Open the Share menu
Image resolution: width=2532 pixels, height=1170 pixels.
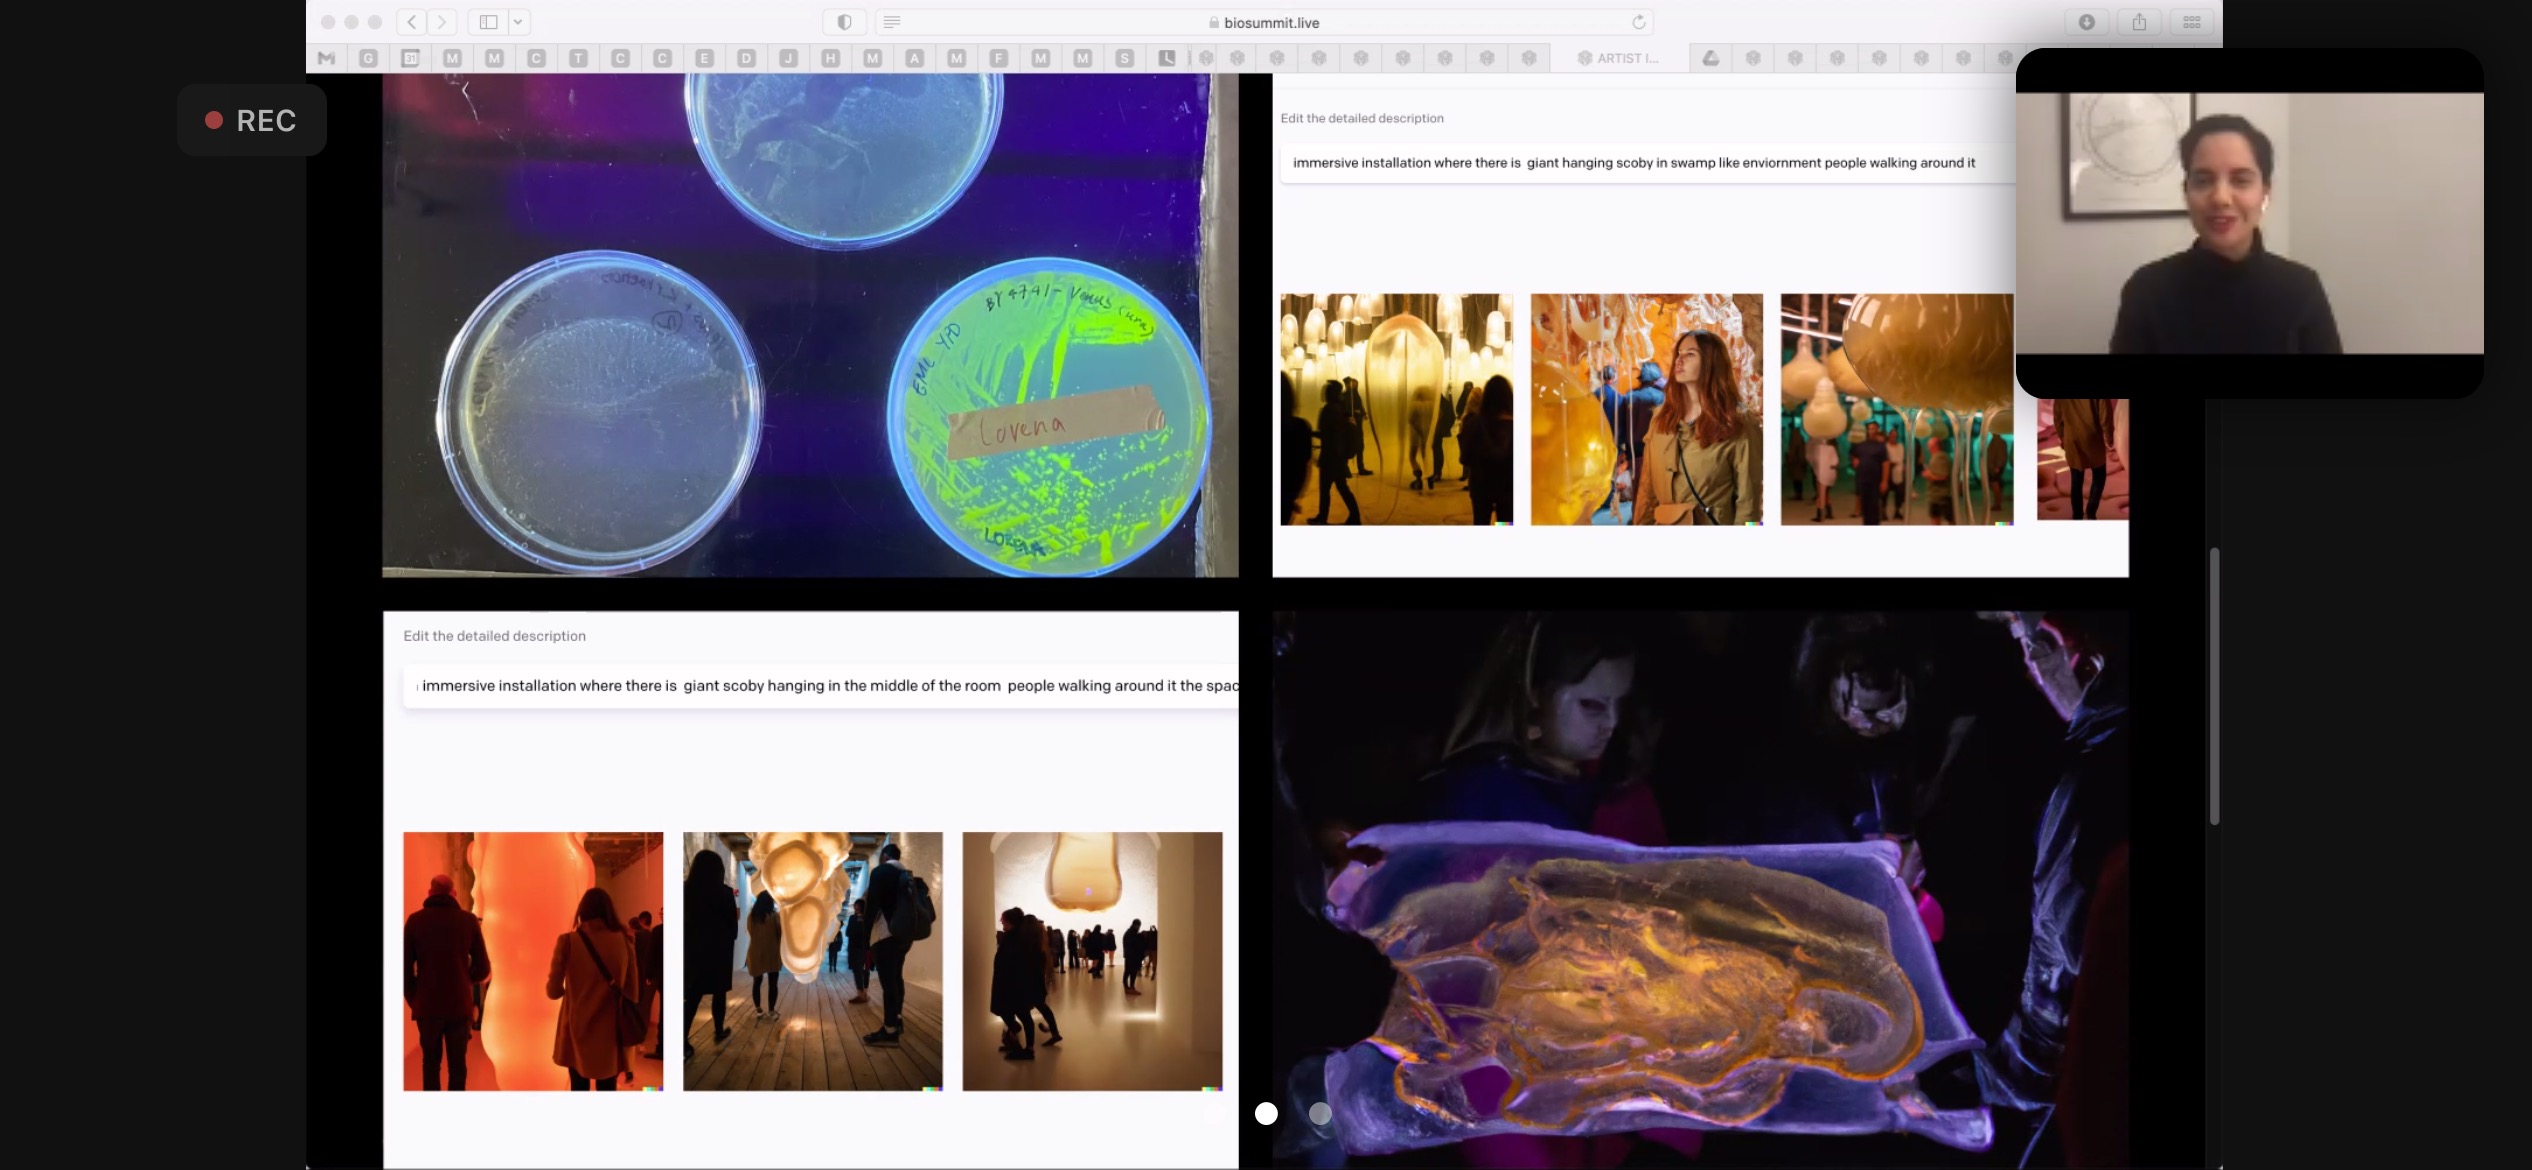2139,22
